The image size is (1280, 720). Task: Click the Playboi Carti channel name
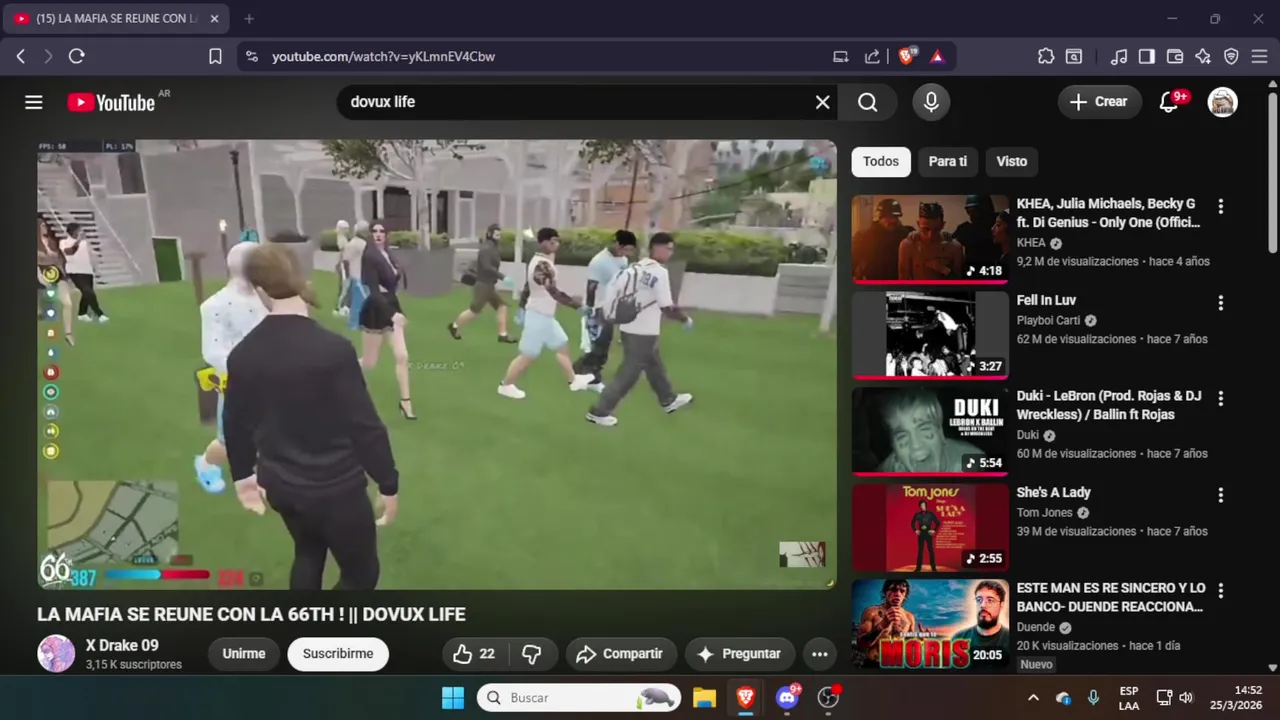click(1048, 321)
